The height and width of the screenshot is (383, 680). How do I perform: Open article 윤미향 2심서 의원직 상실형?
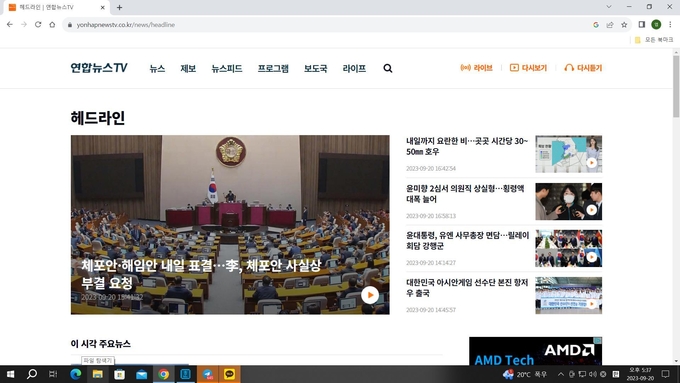(465, 194)
